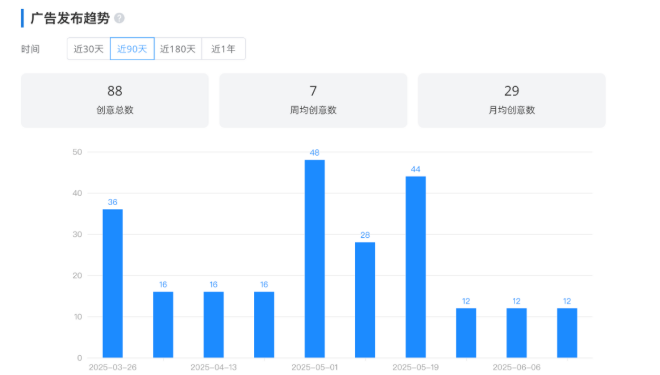Screen dimensions: 660x375
Task: Click the 2025-03-26 axis date label
Action: coord(113,367)
